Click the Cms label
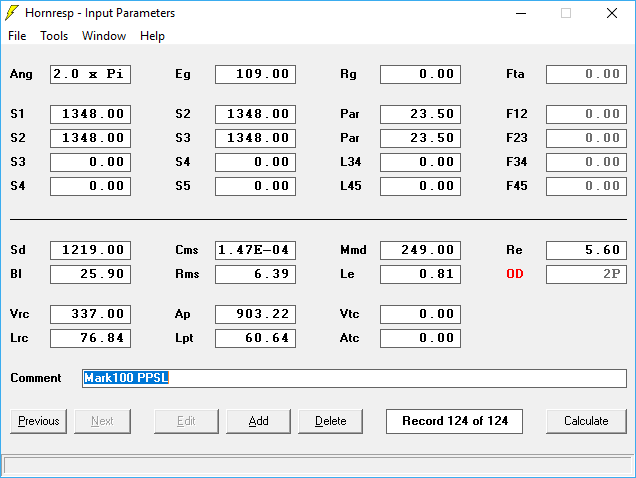 pyautogui.click(x=187, y=250)
